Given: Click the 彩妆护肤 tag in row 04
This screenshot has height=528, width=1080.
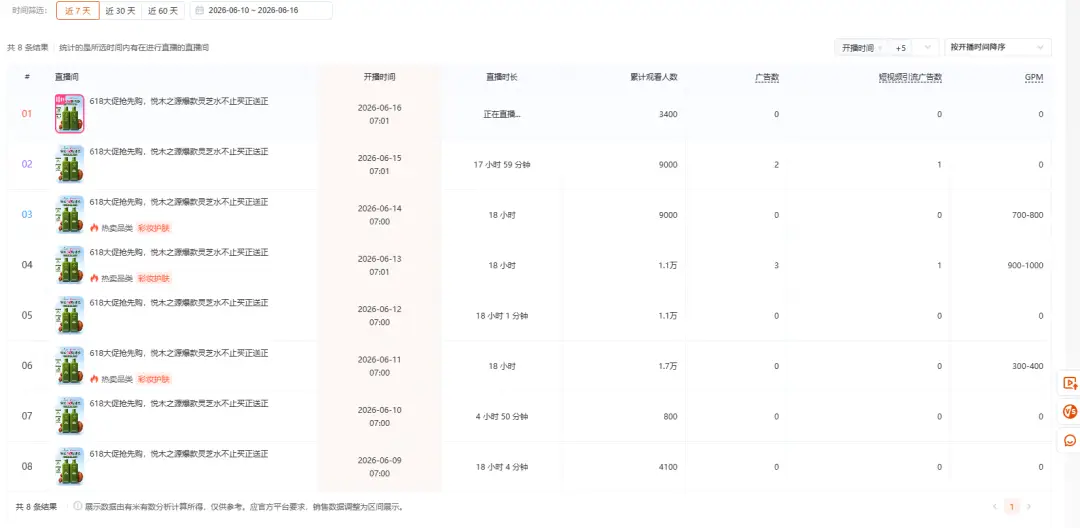Looking at the screenshot, I should (x=154, y=278).
